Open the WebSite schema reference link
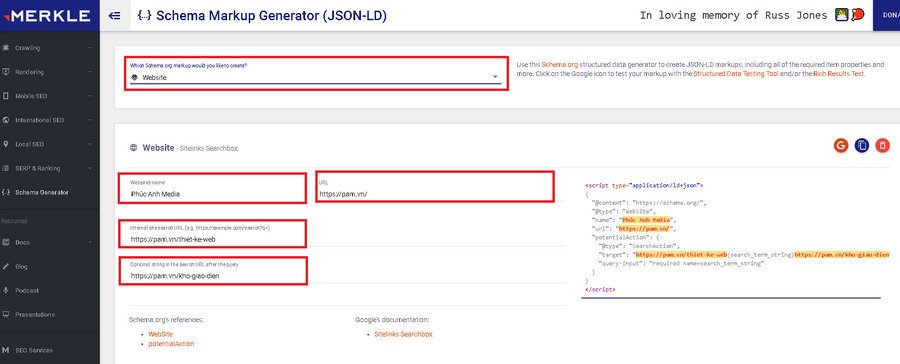Image resolution: width=900 pixels, height=364 pixels. point(160,334)
